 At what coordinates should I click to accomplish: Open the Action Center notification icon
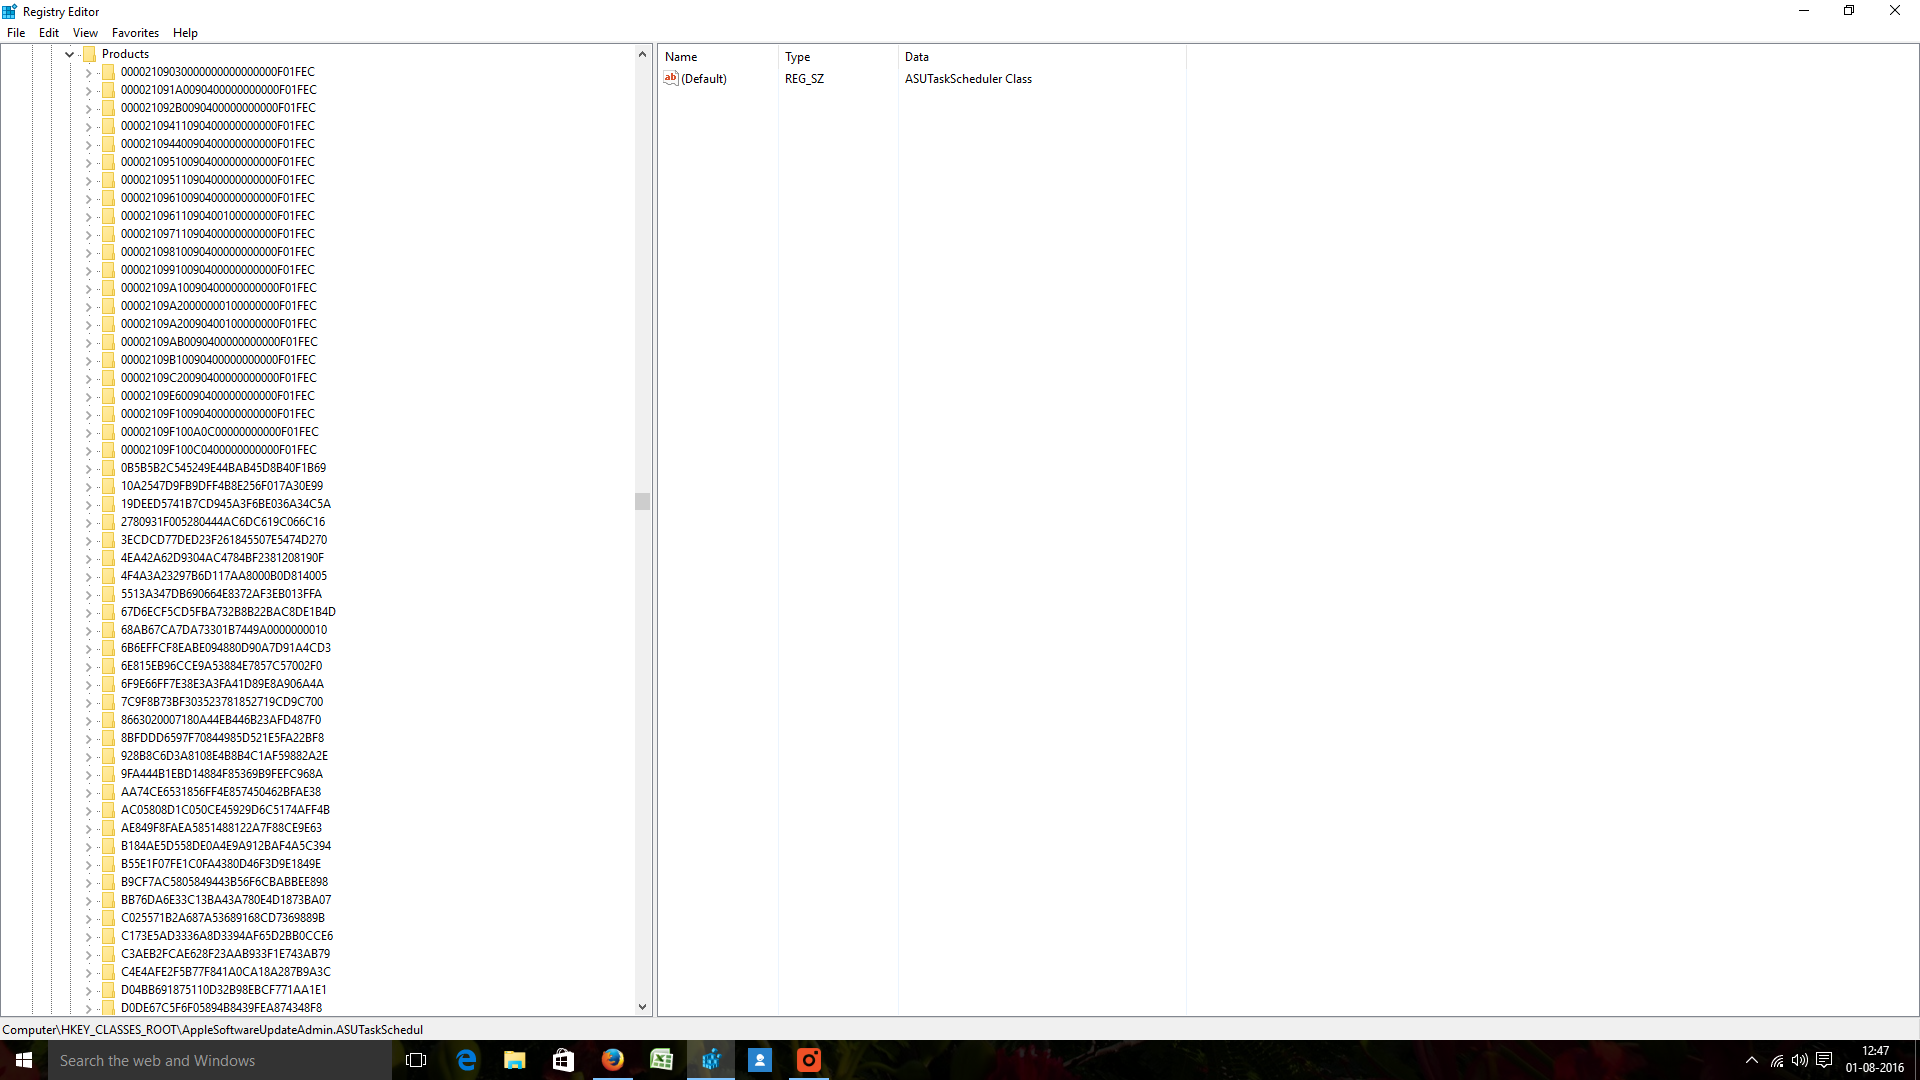pos(1824,1060)
